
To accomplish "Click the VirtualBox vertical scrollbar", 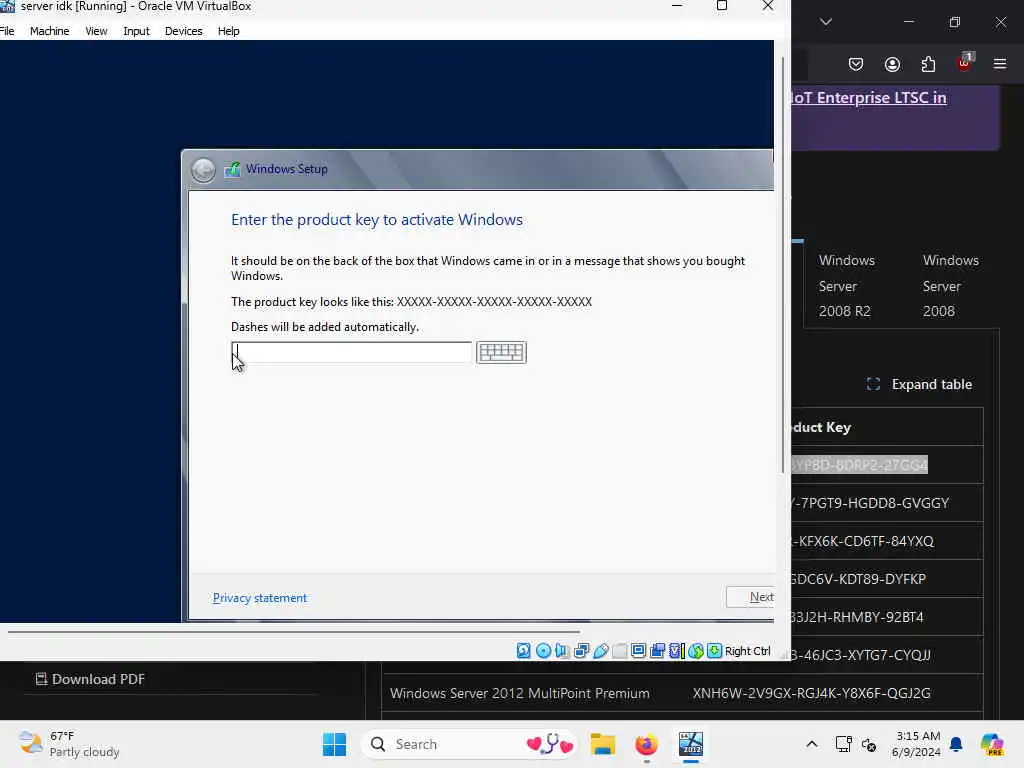I will tap(783, 264).
